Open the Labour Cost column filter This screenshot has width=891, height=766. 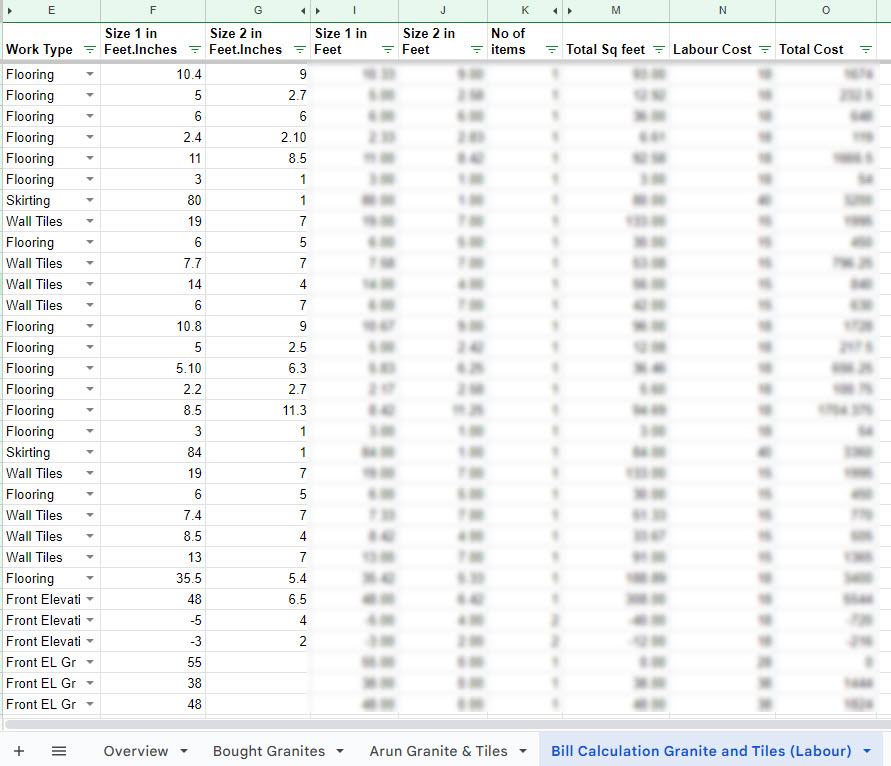point(765,50)
